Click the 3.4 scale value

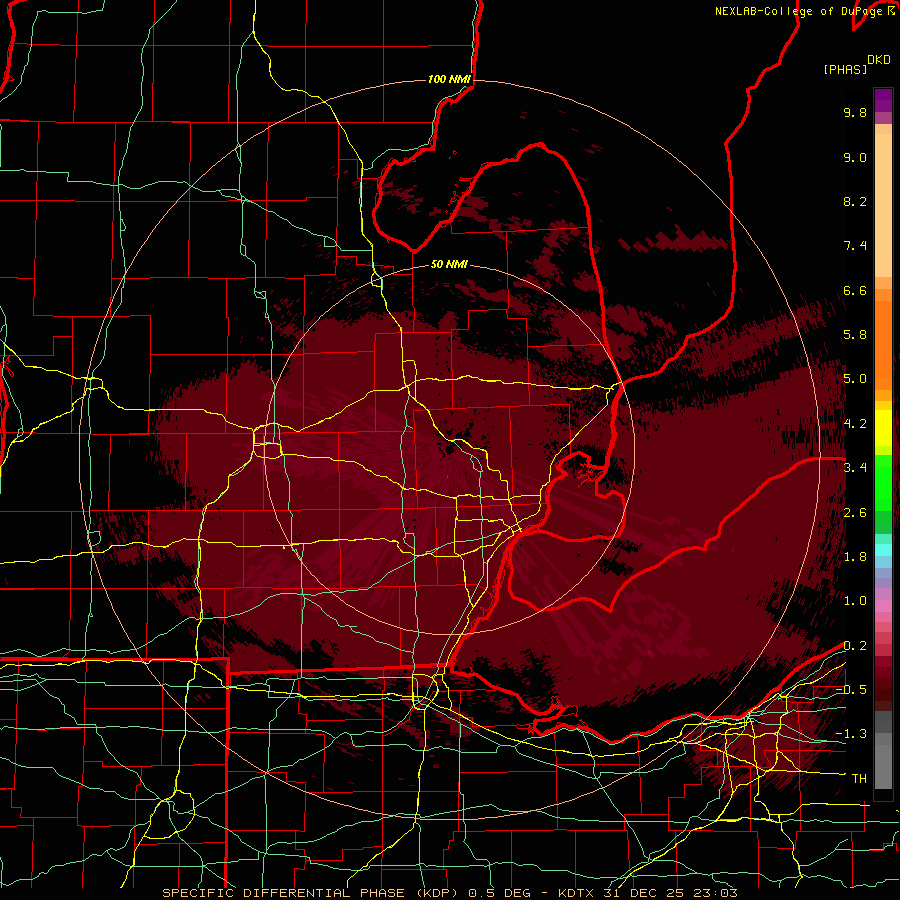[x=855, y=468]
